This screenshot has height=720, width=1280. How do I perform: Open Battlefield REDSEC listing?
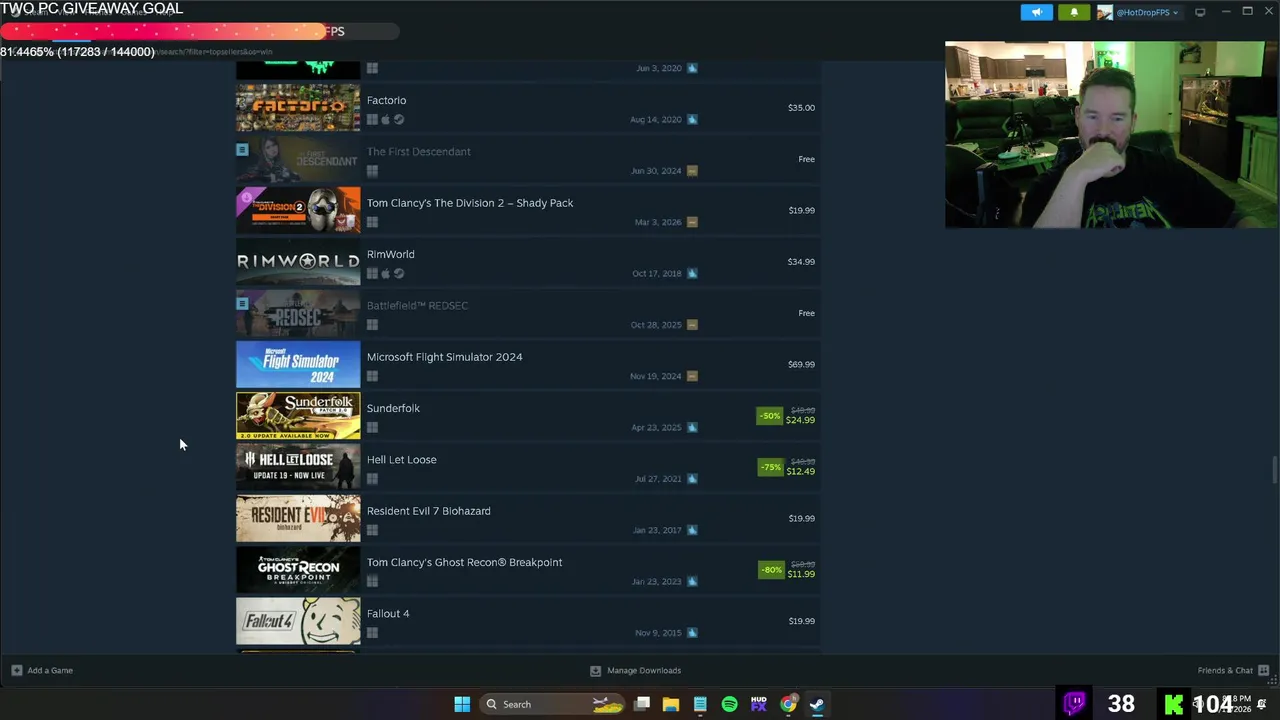(x=528, y=313)
